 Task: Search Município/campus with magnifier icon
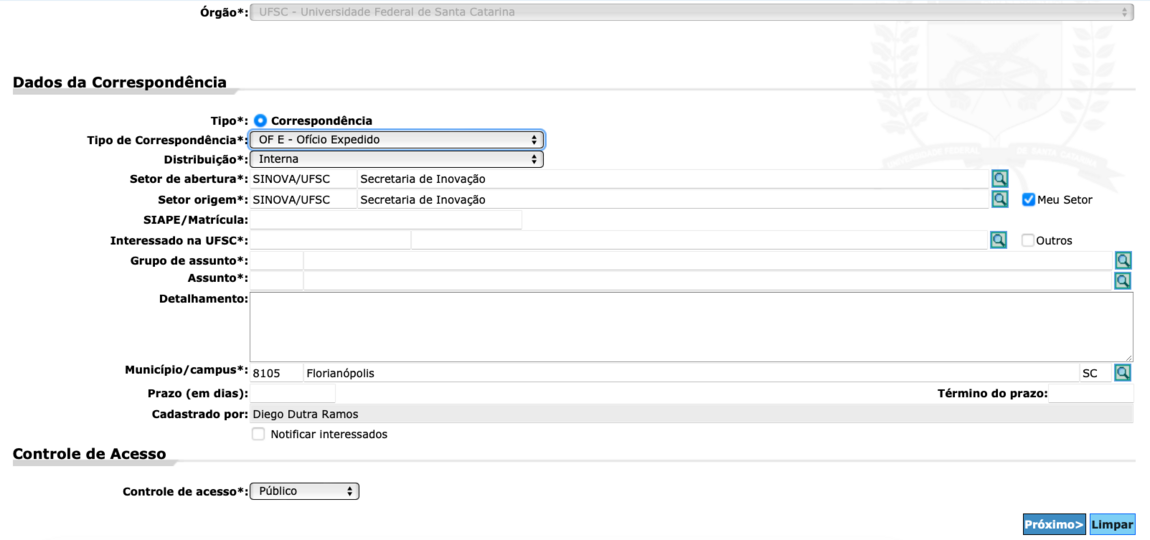(1123, 373)
